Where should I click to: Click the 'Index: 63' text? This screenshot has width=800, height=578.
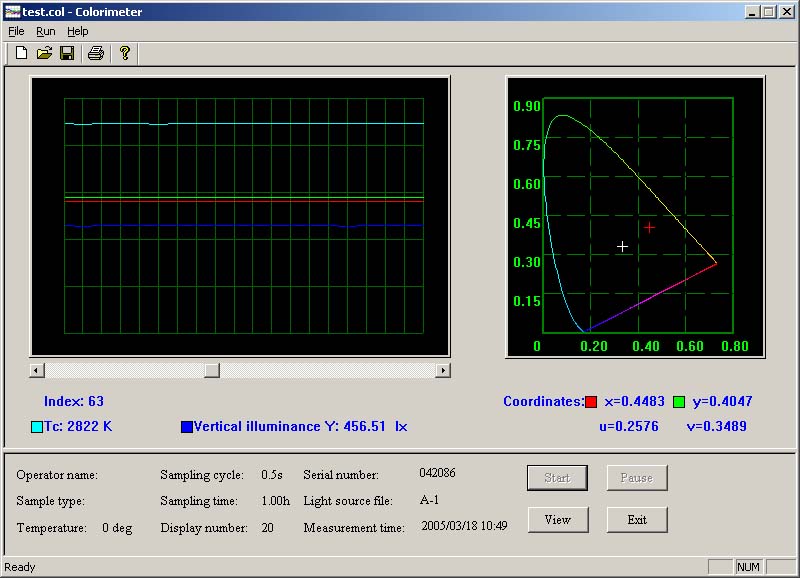click(x=74, y=401)
